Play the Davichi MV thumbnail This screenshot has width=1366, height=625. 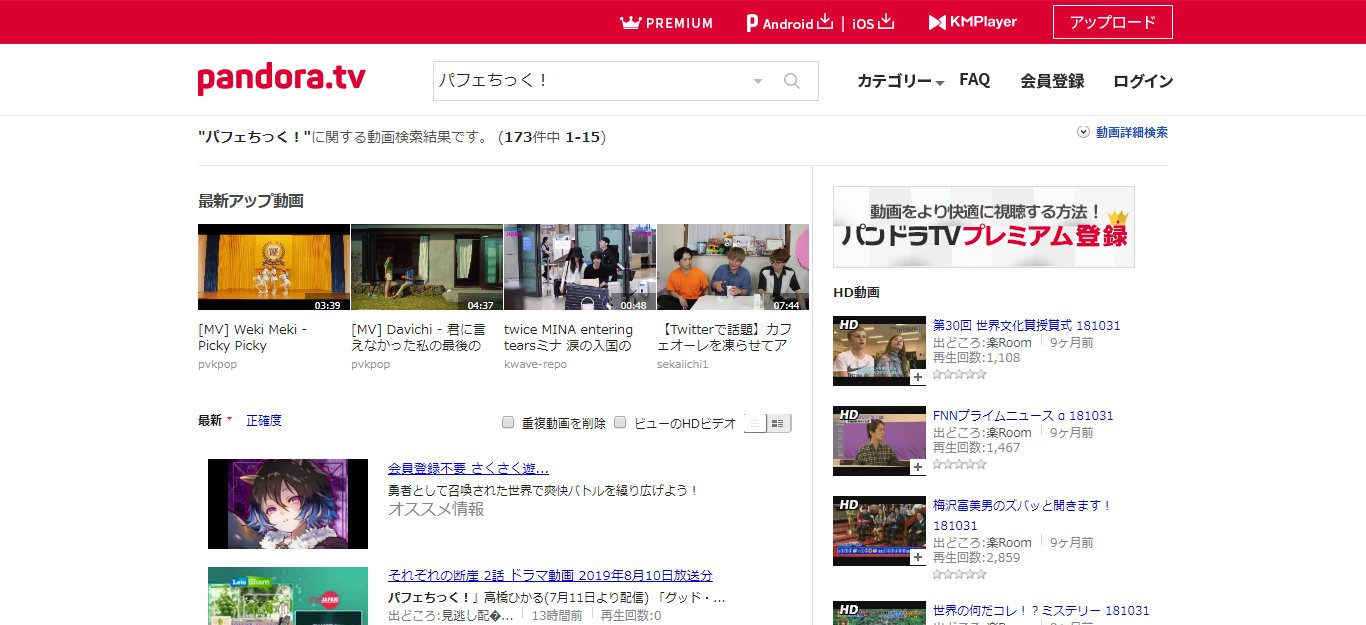[x=427, y=267]
